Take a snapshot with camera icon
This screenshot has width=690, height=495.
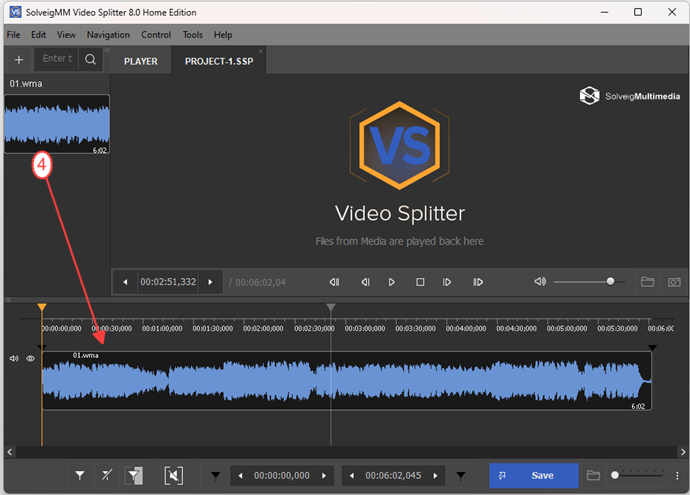click(674, 282)
